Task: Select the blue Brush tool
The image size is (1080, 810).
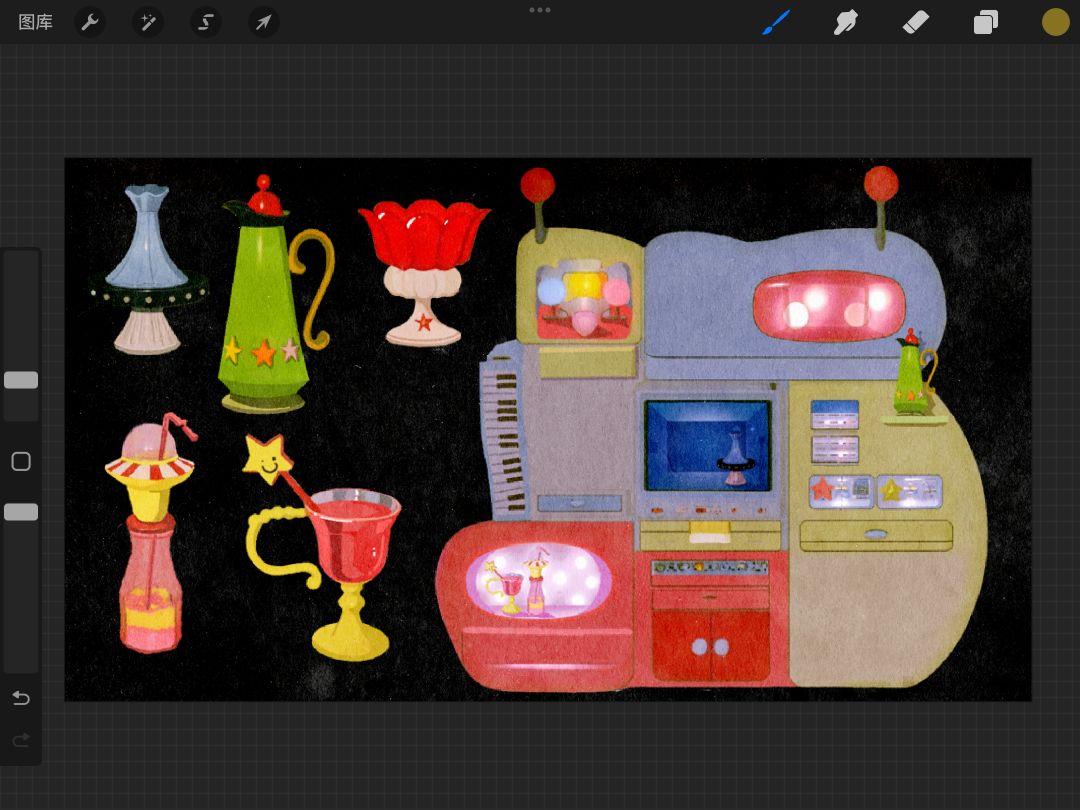Action: pyautogui.click(x=776, y=22)
